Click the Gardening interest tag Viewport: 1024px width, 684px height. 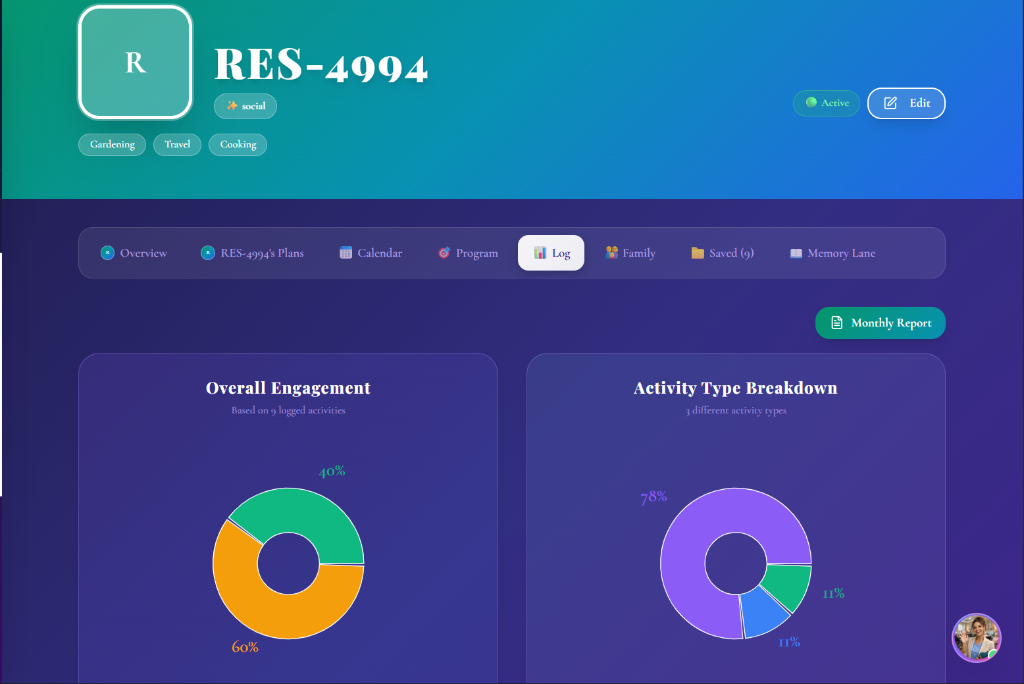pos(112,144)
